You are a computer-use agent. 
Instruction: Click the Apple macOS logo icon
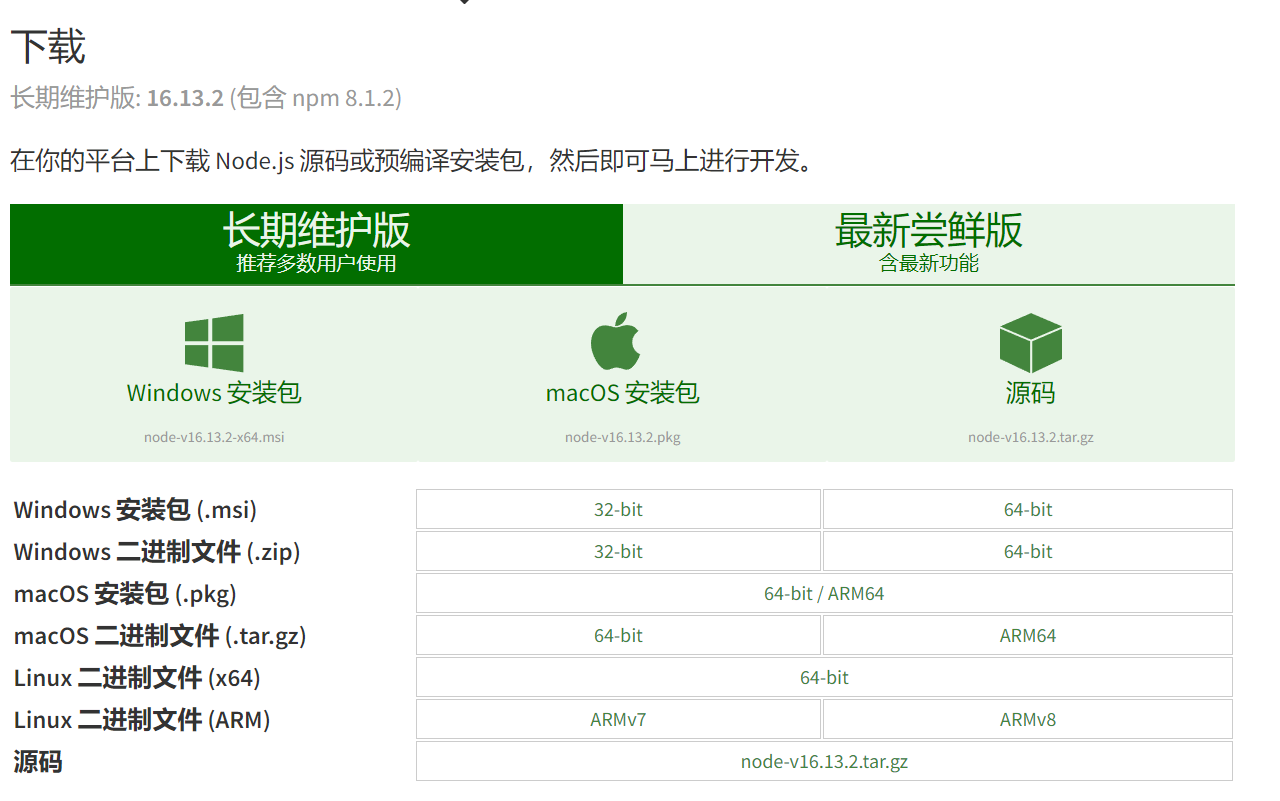coord(615,341)
